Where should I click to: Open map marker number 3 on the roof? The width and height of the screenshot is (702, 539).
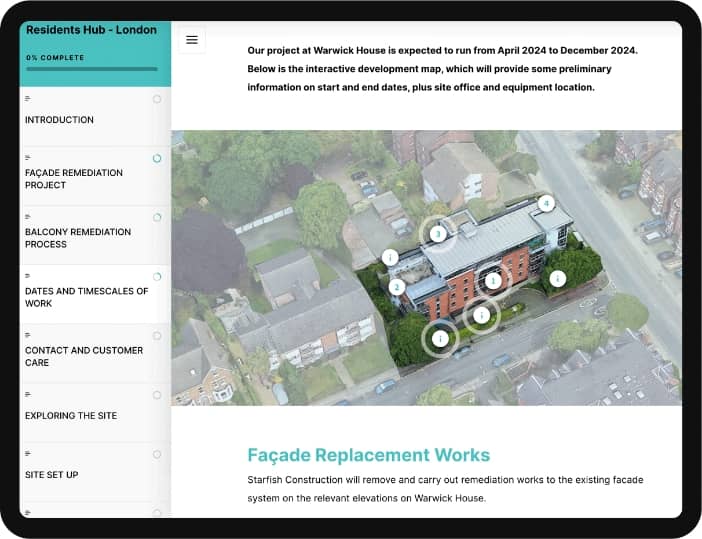coord(437,235)
